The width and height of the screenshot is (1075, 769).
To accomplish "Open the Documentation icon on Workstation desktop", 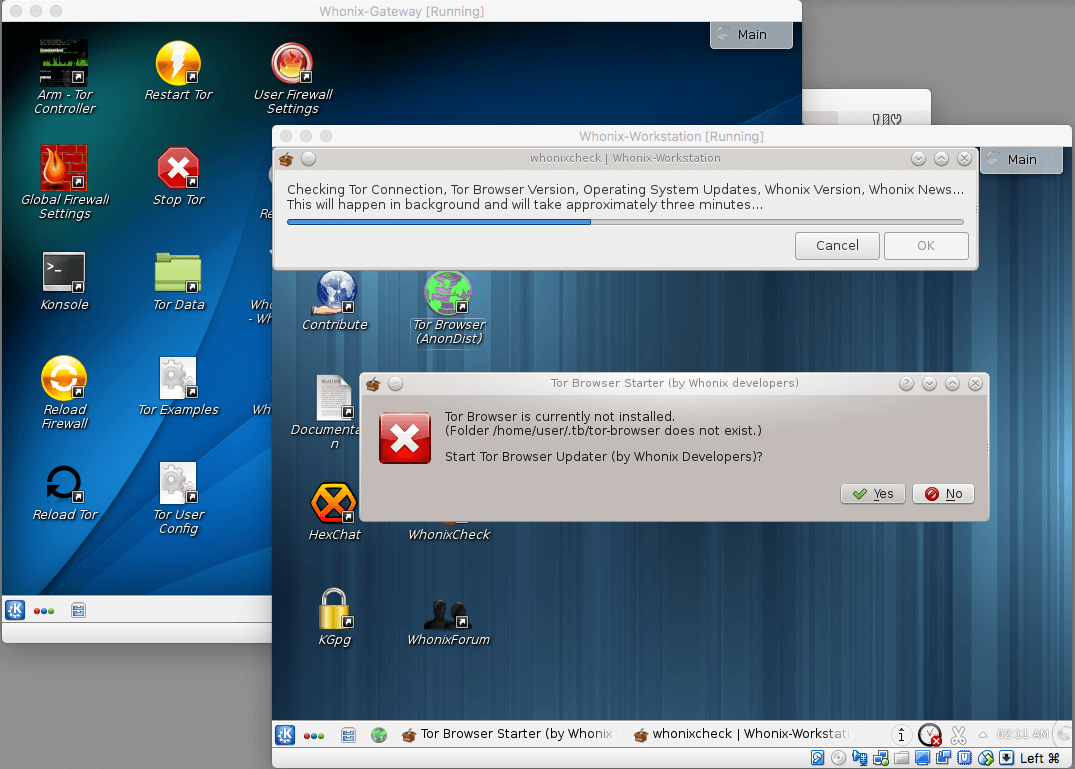I will point(334,412).
